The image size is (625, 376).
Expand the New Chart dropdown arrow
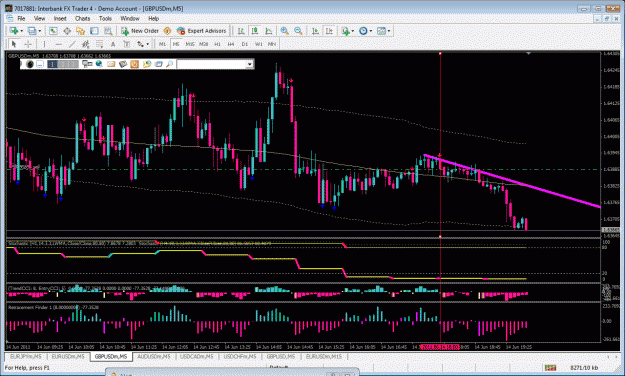point(22,31)
